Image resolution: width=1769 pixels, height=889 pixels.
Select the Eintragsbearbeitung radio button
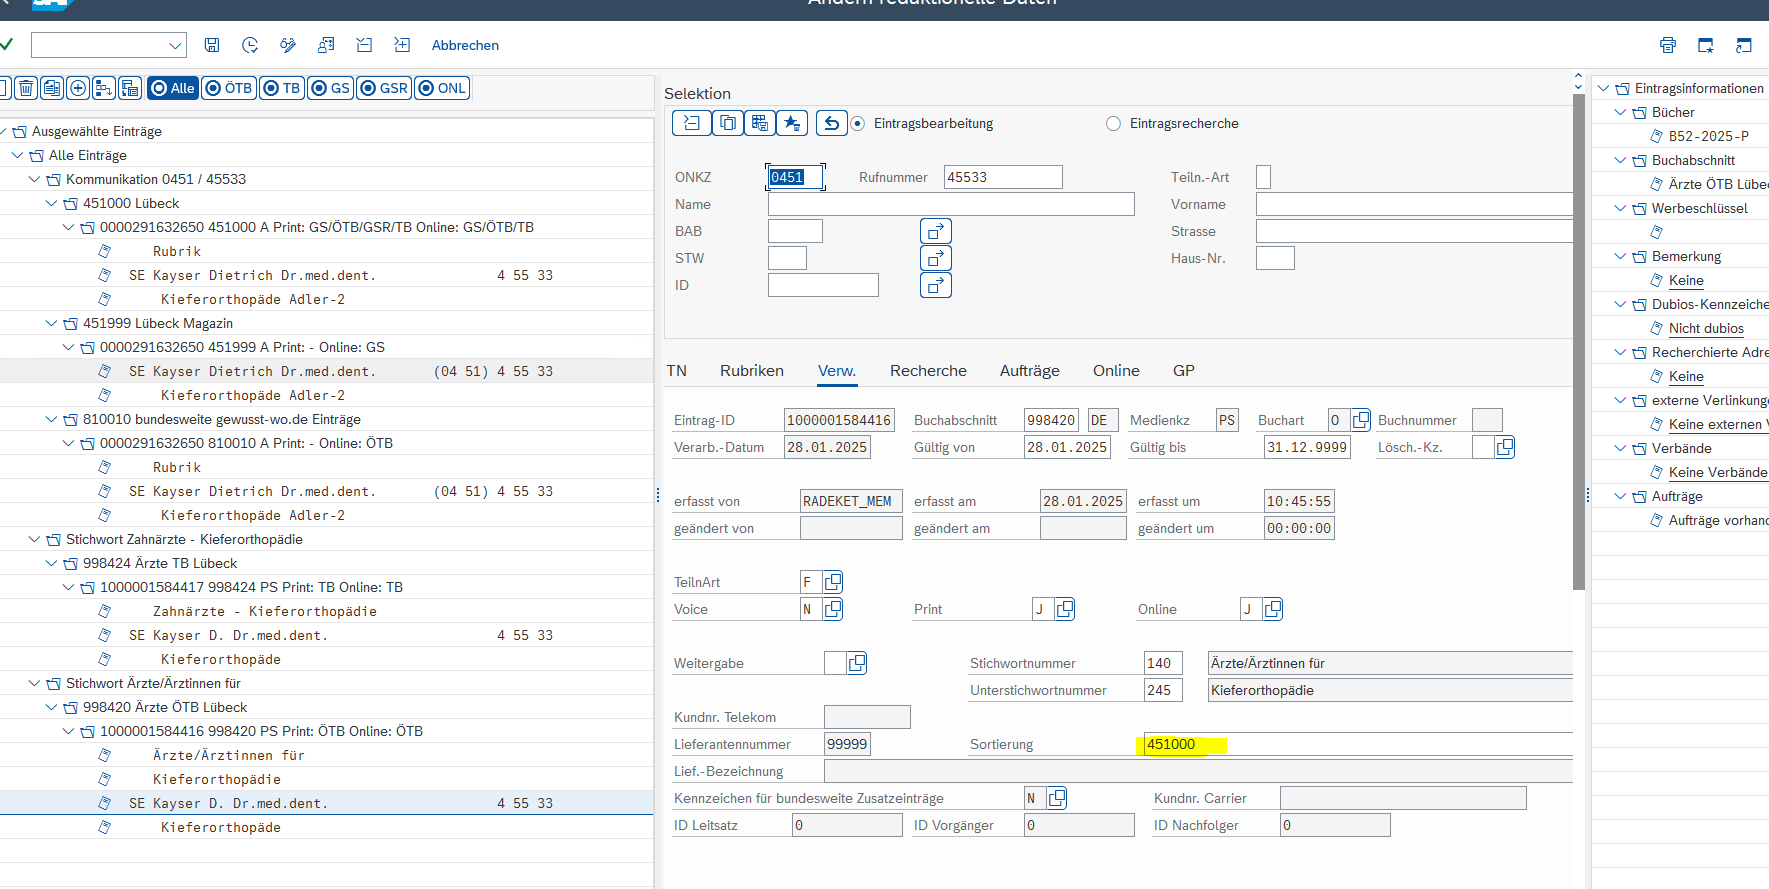(857, 124)
